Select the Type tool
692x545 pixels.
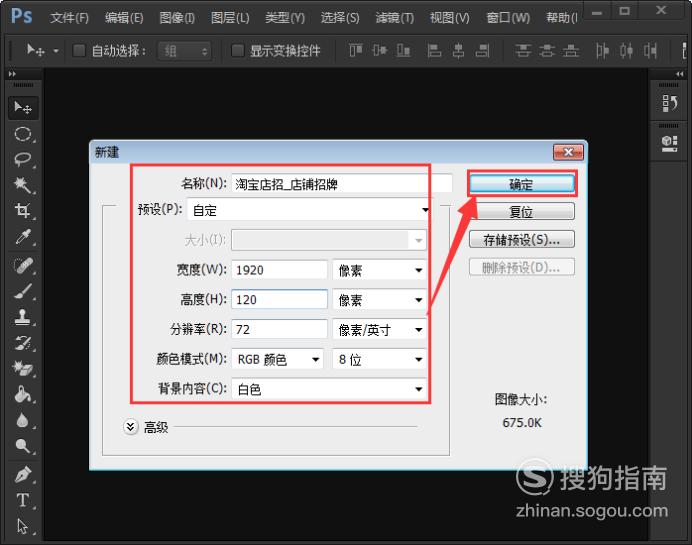pyautogui.click(x=23, y=500)
